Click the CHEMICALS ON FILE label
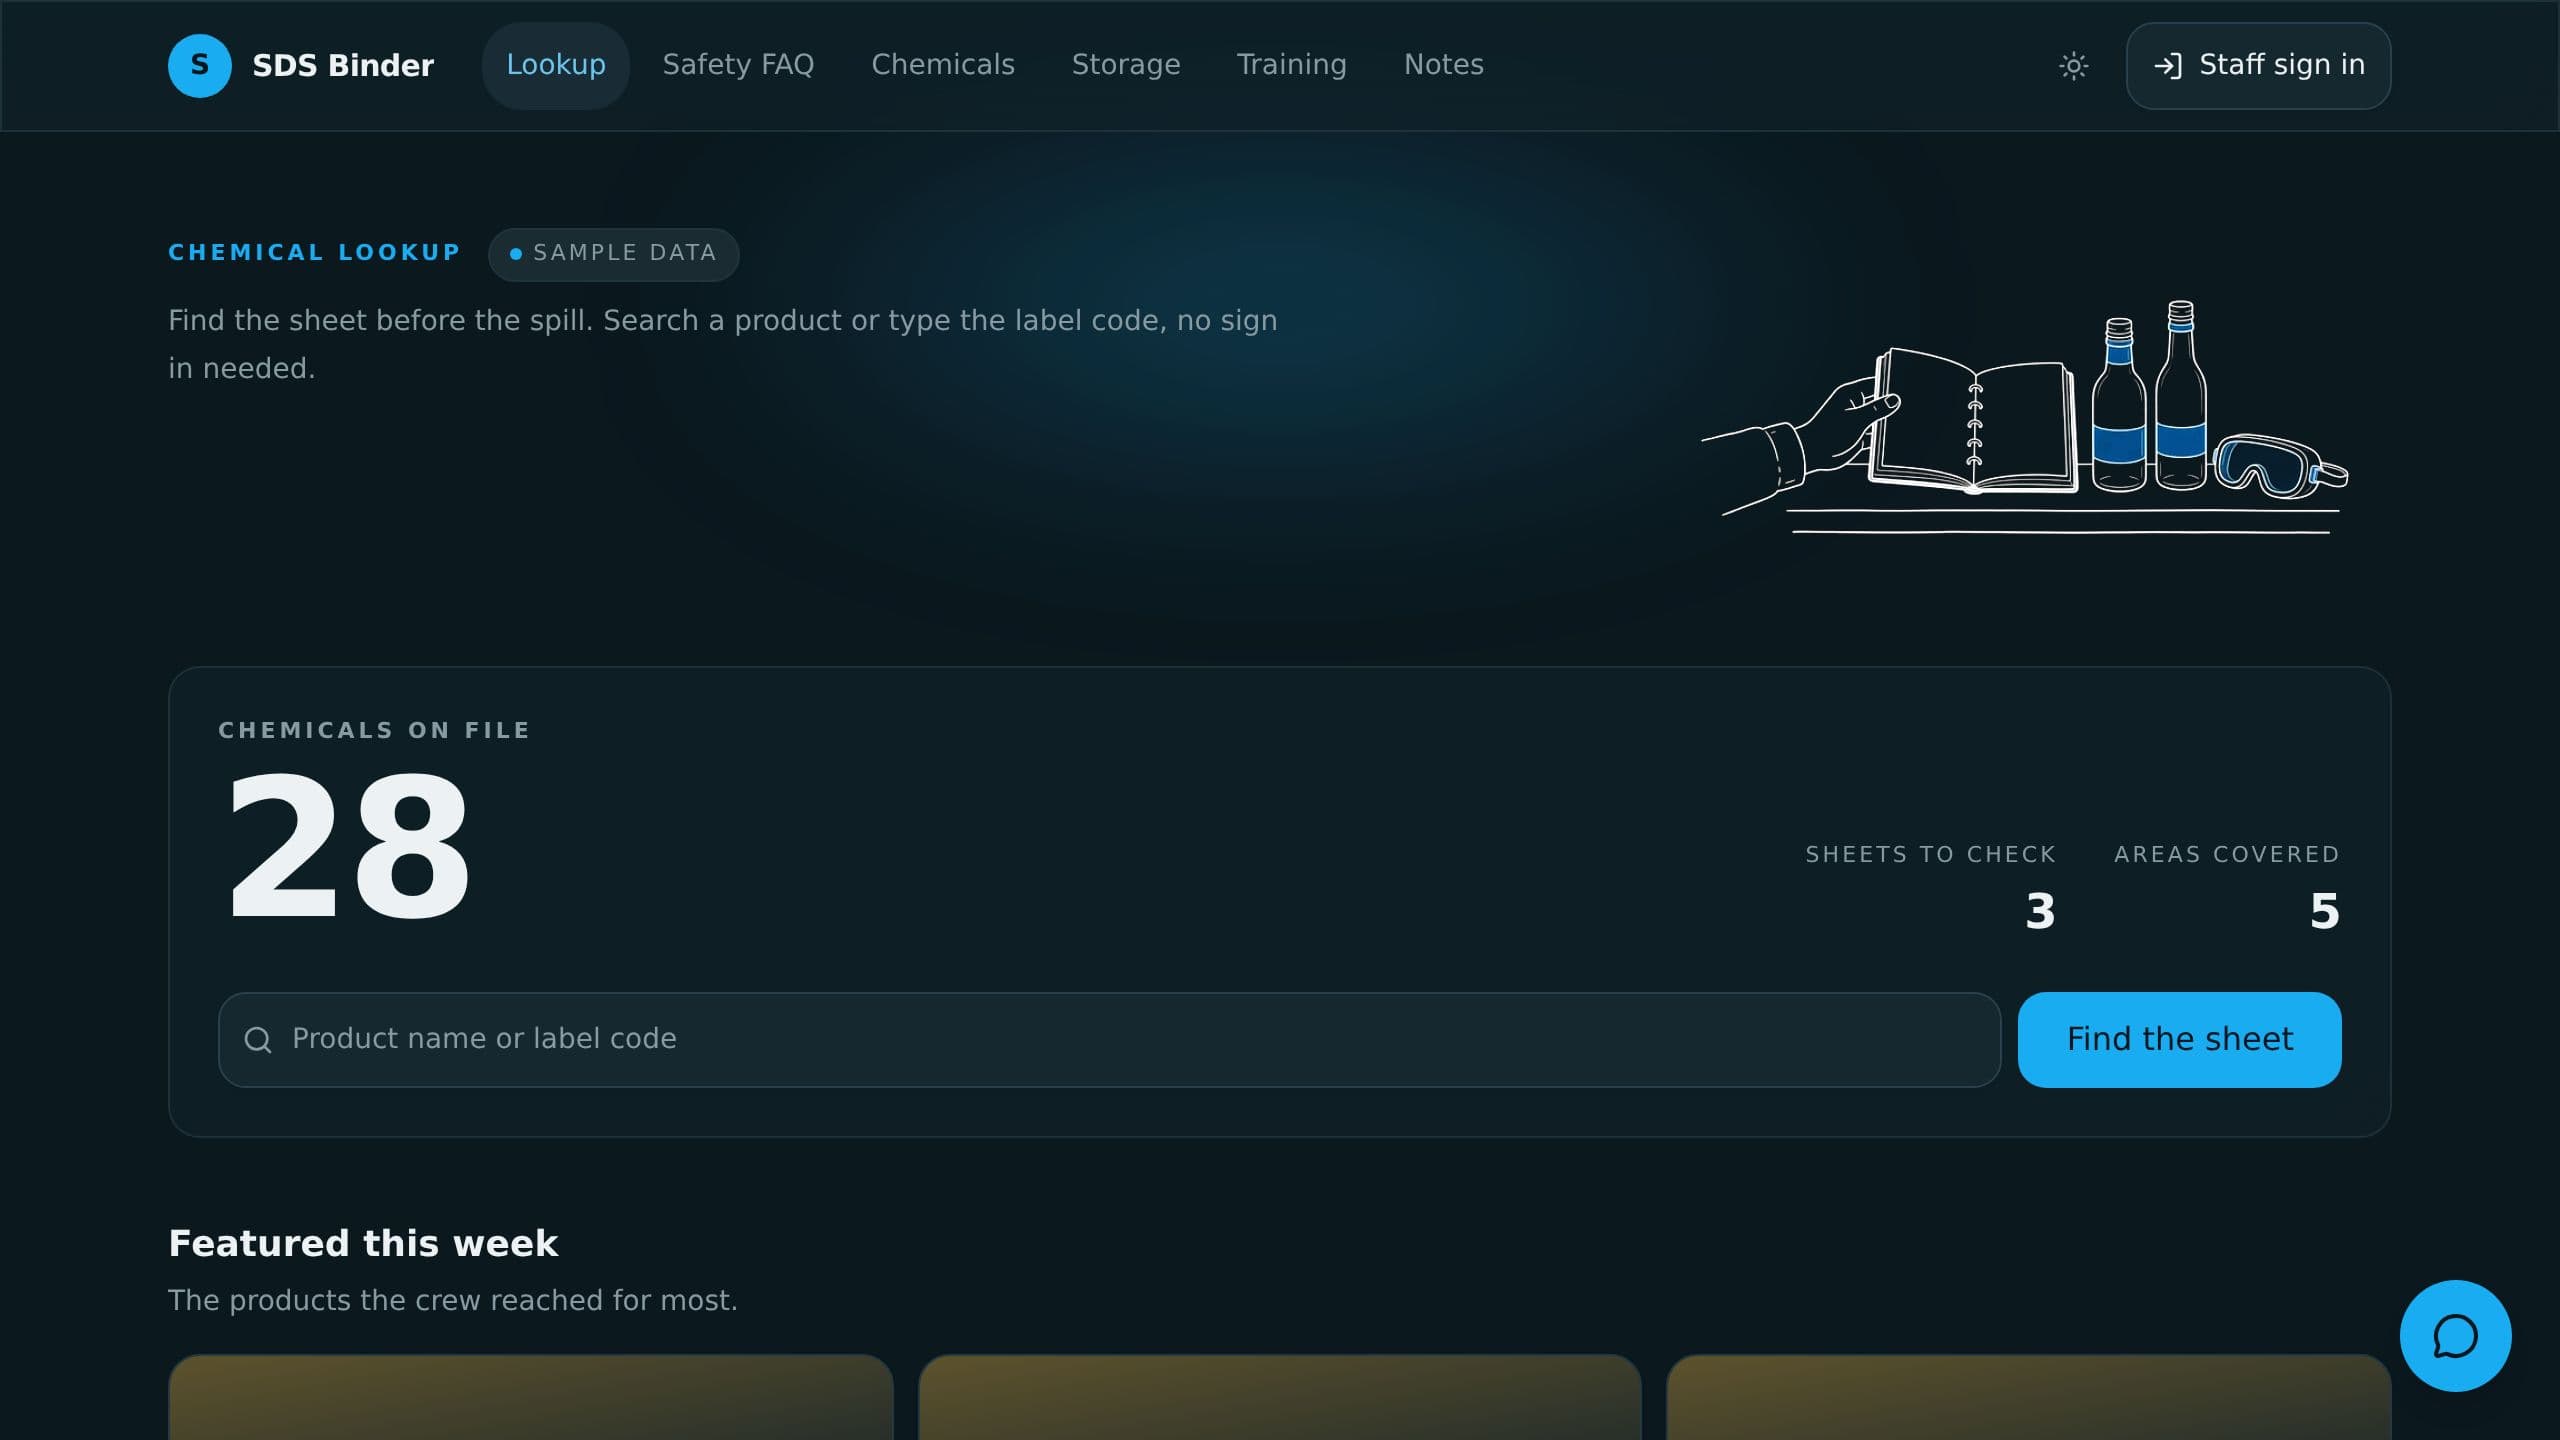Viewport: 2560px width, 1440px height. [374, 731]
